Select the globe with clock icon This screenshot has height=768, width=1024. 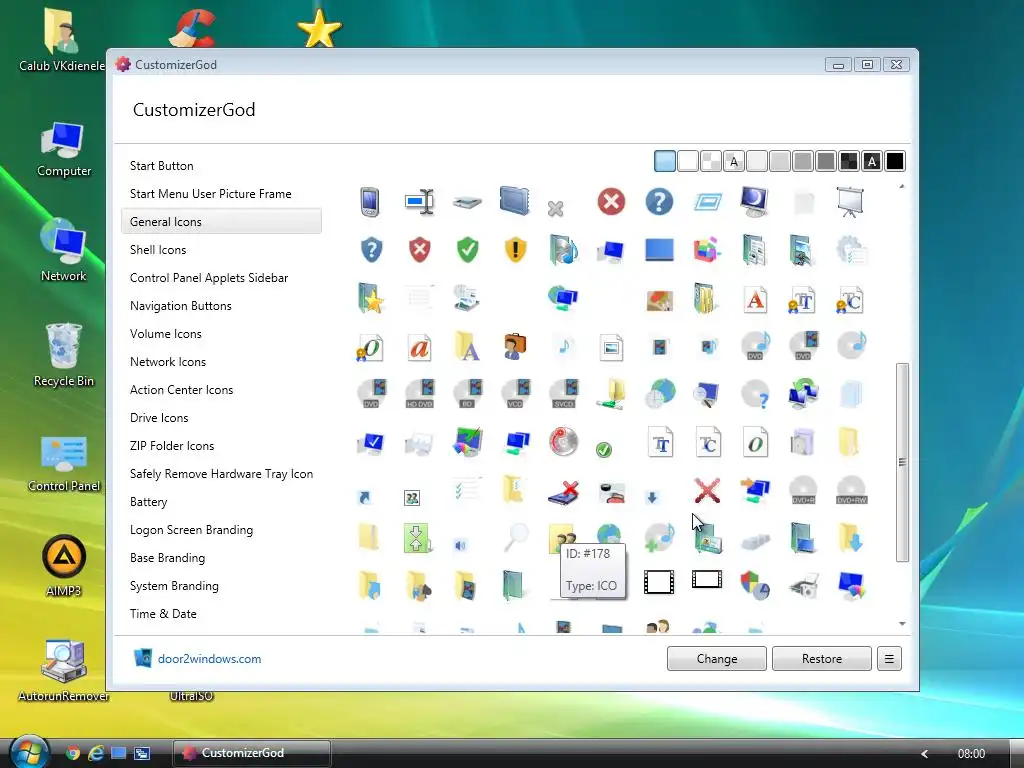coord(660,394)
